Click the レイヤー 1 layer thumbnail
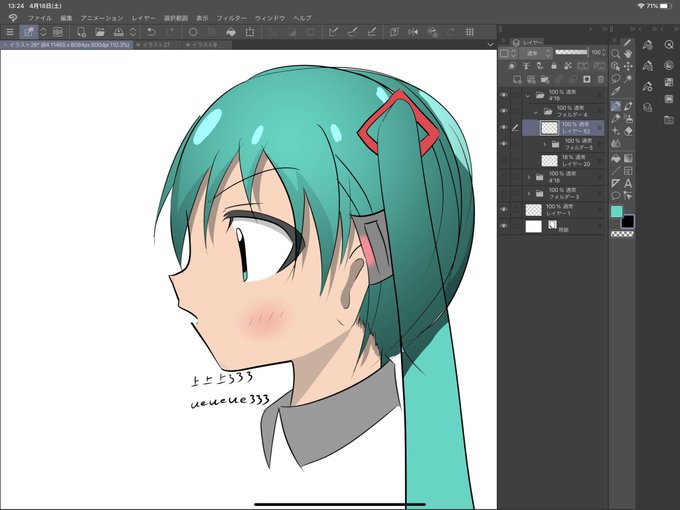The width and height of the screenshot is (680, 510). pos(533,210)
